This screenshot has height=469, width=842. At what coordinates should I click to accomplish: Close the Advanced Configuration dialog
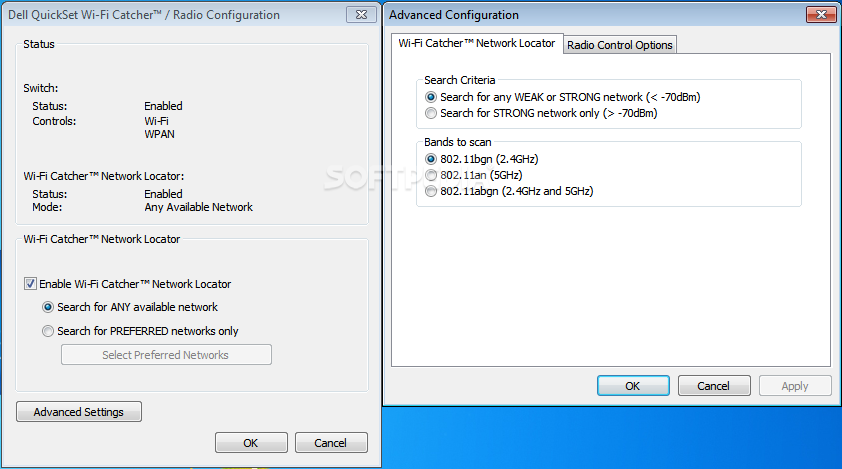[x=821, y=15]
